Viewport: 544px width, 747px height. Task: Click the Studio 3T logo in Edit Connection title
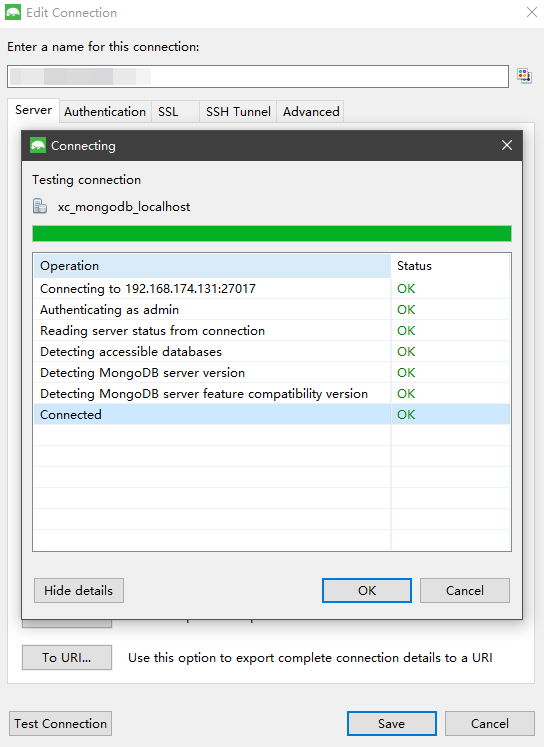(13, 12)
